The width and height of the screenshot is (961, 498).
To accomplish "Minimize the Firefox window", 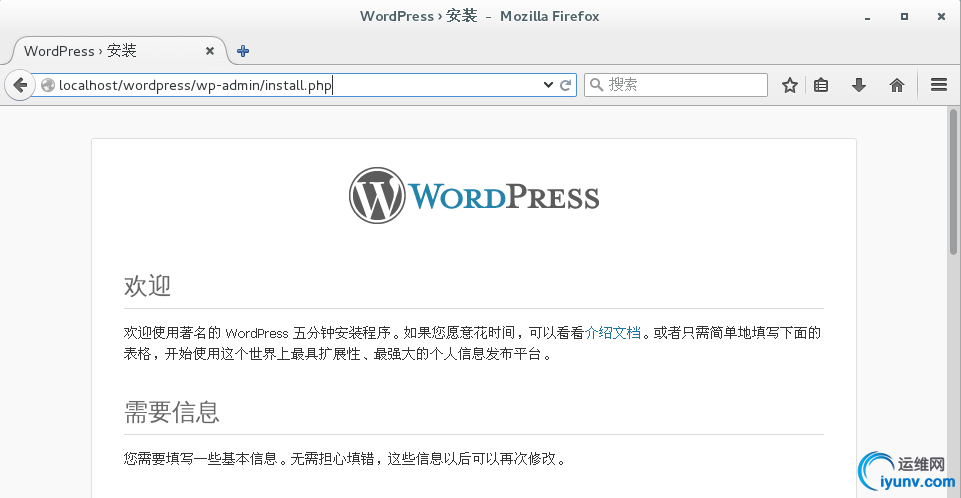I will click(867, 17).
